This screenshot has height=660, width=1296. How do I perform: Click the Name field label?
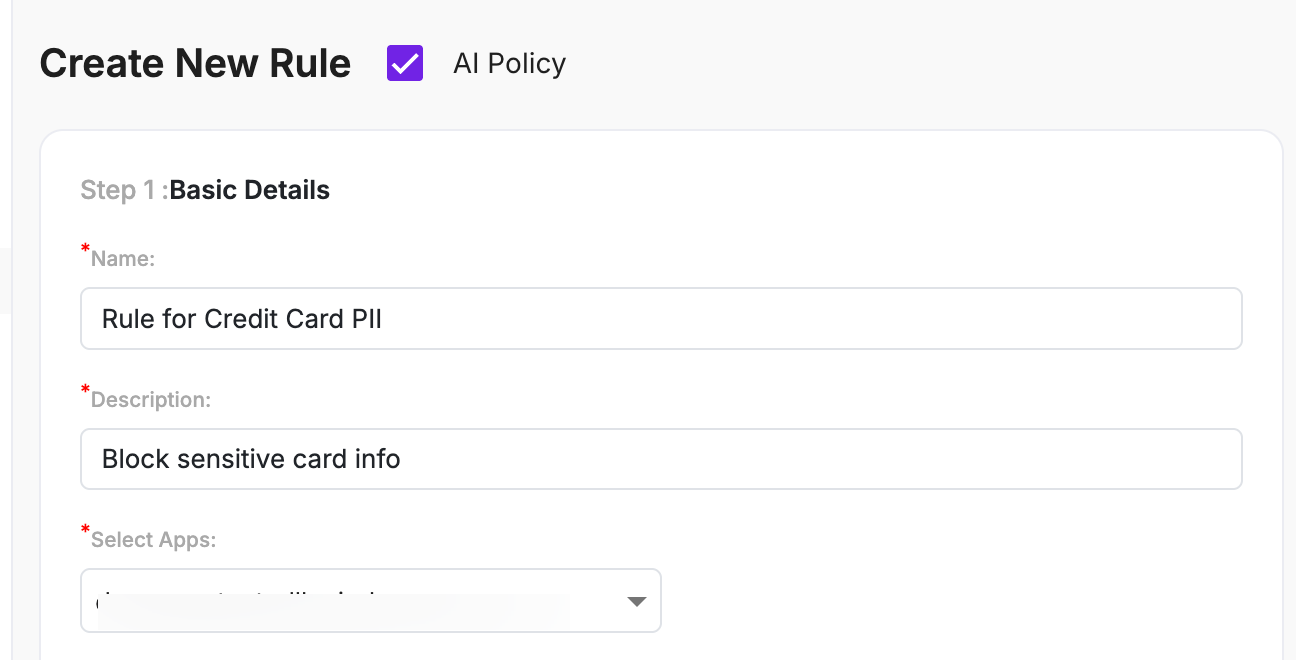coord(122,258)
